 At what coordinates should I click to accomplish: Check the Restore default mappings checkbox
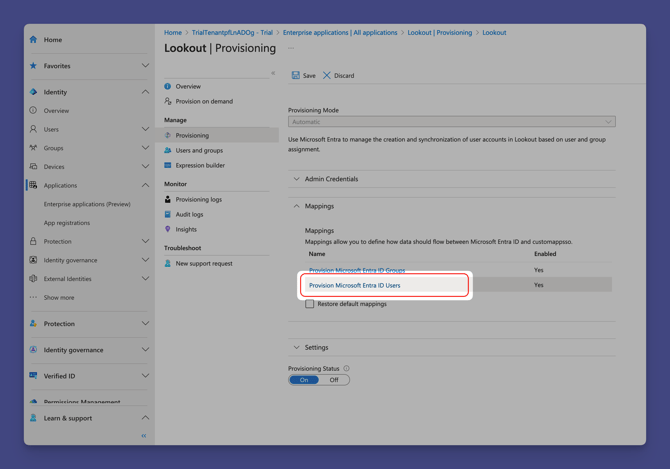click(x=309, y=304)
